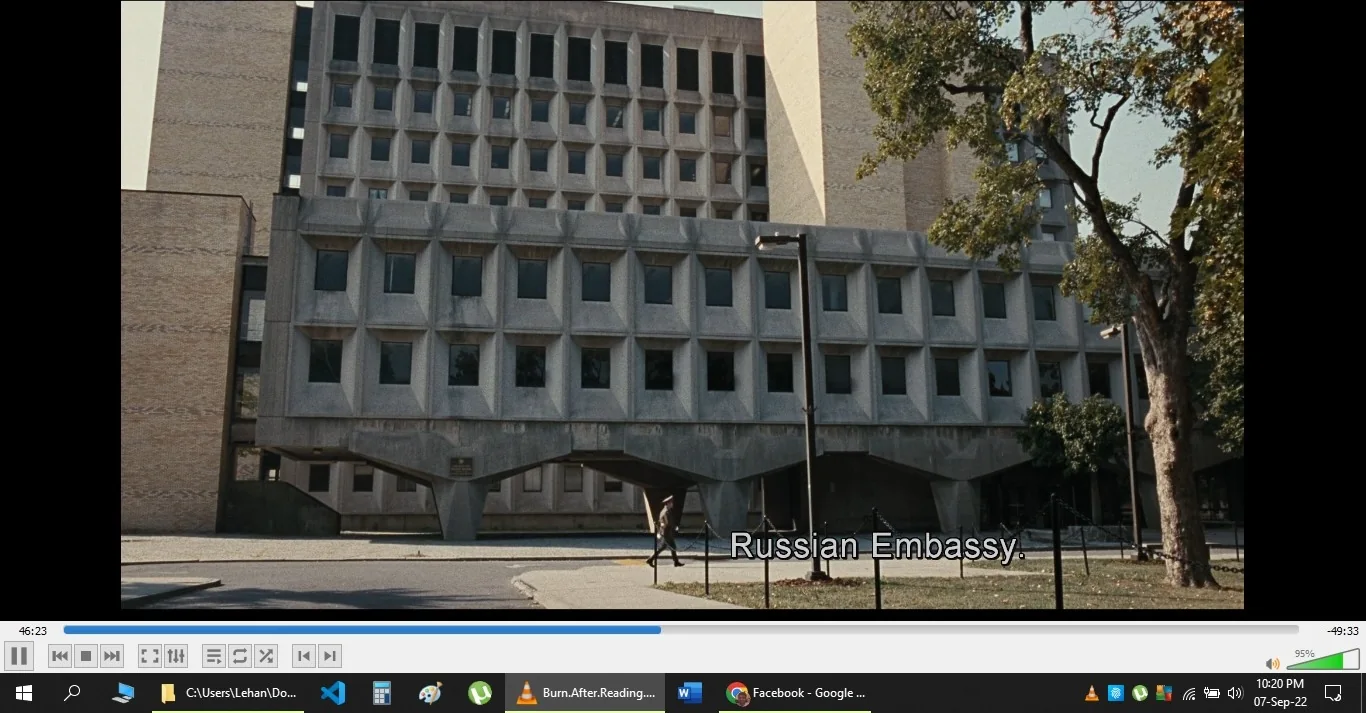
Task: Open Paint palette app on taskbar
Action: pos(430,692)
